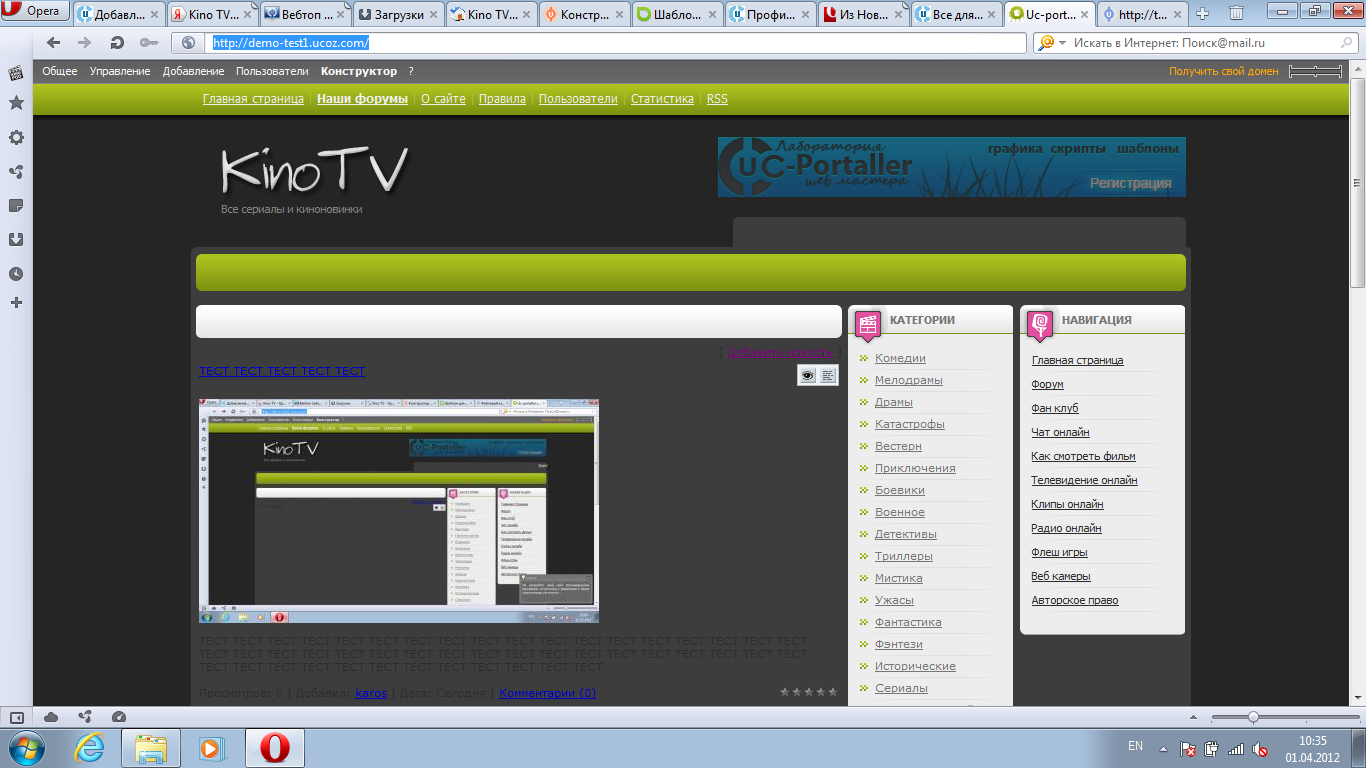Click the UC-Portaller banner image
This screenshot has width=1366, height=768.
point(951,167)
